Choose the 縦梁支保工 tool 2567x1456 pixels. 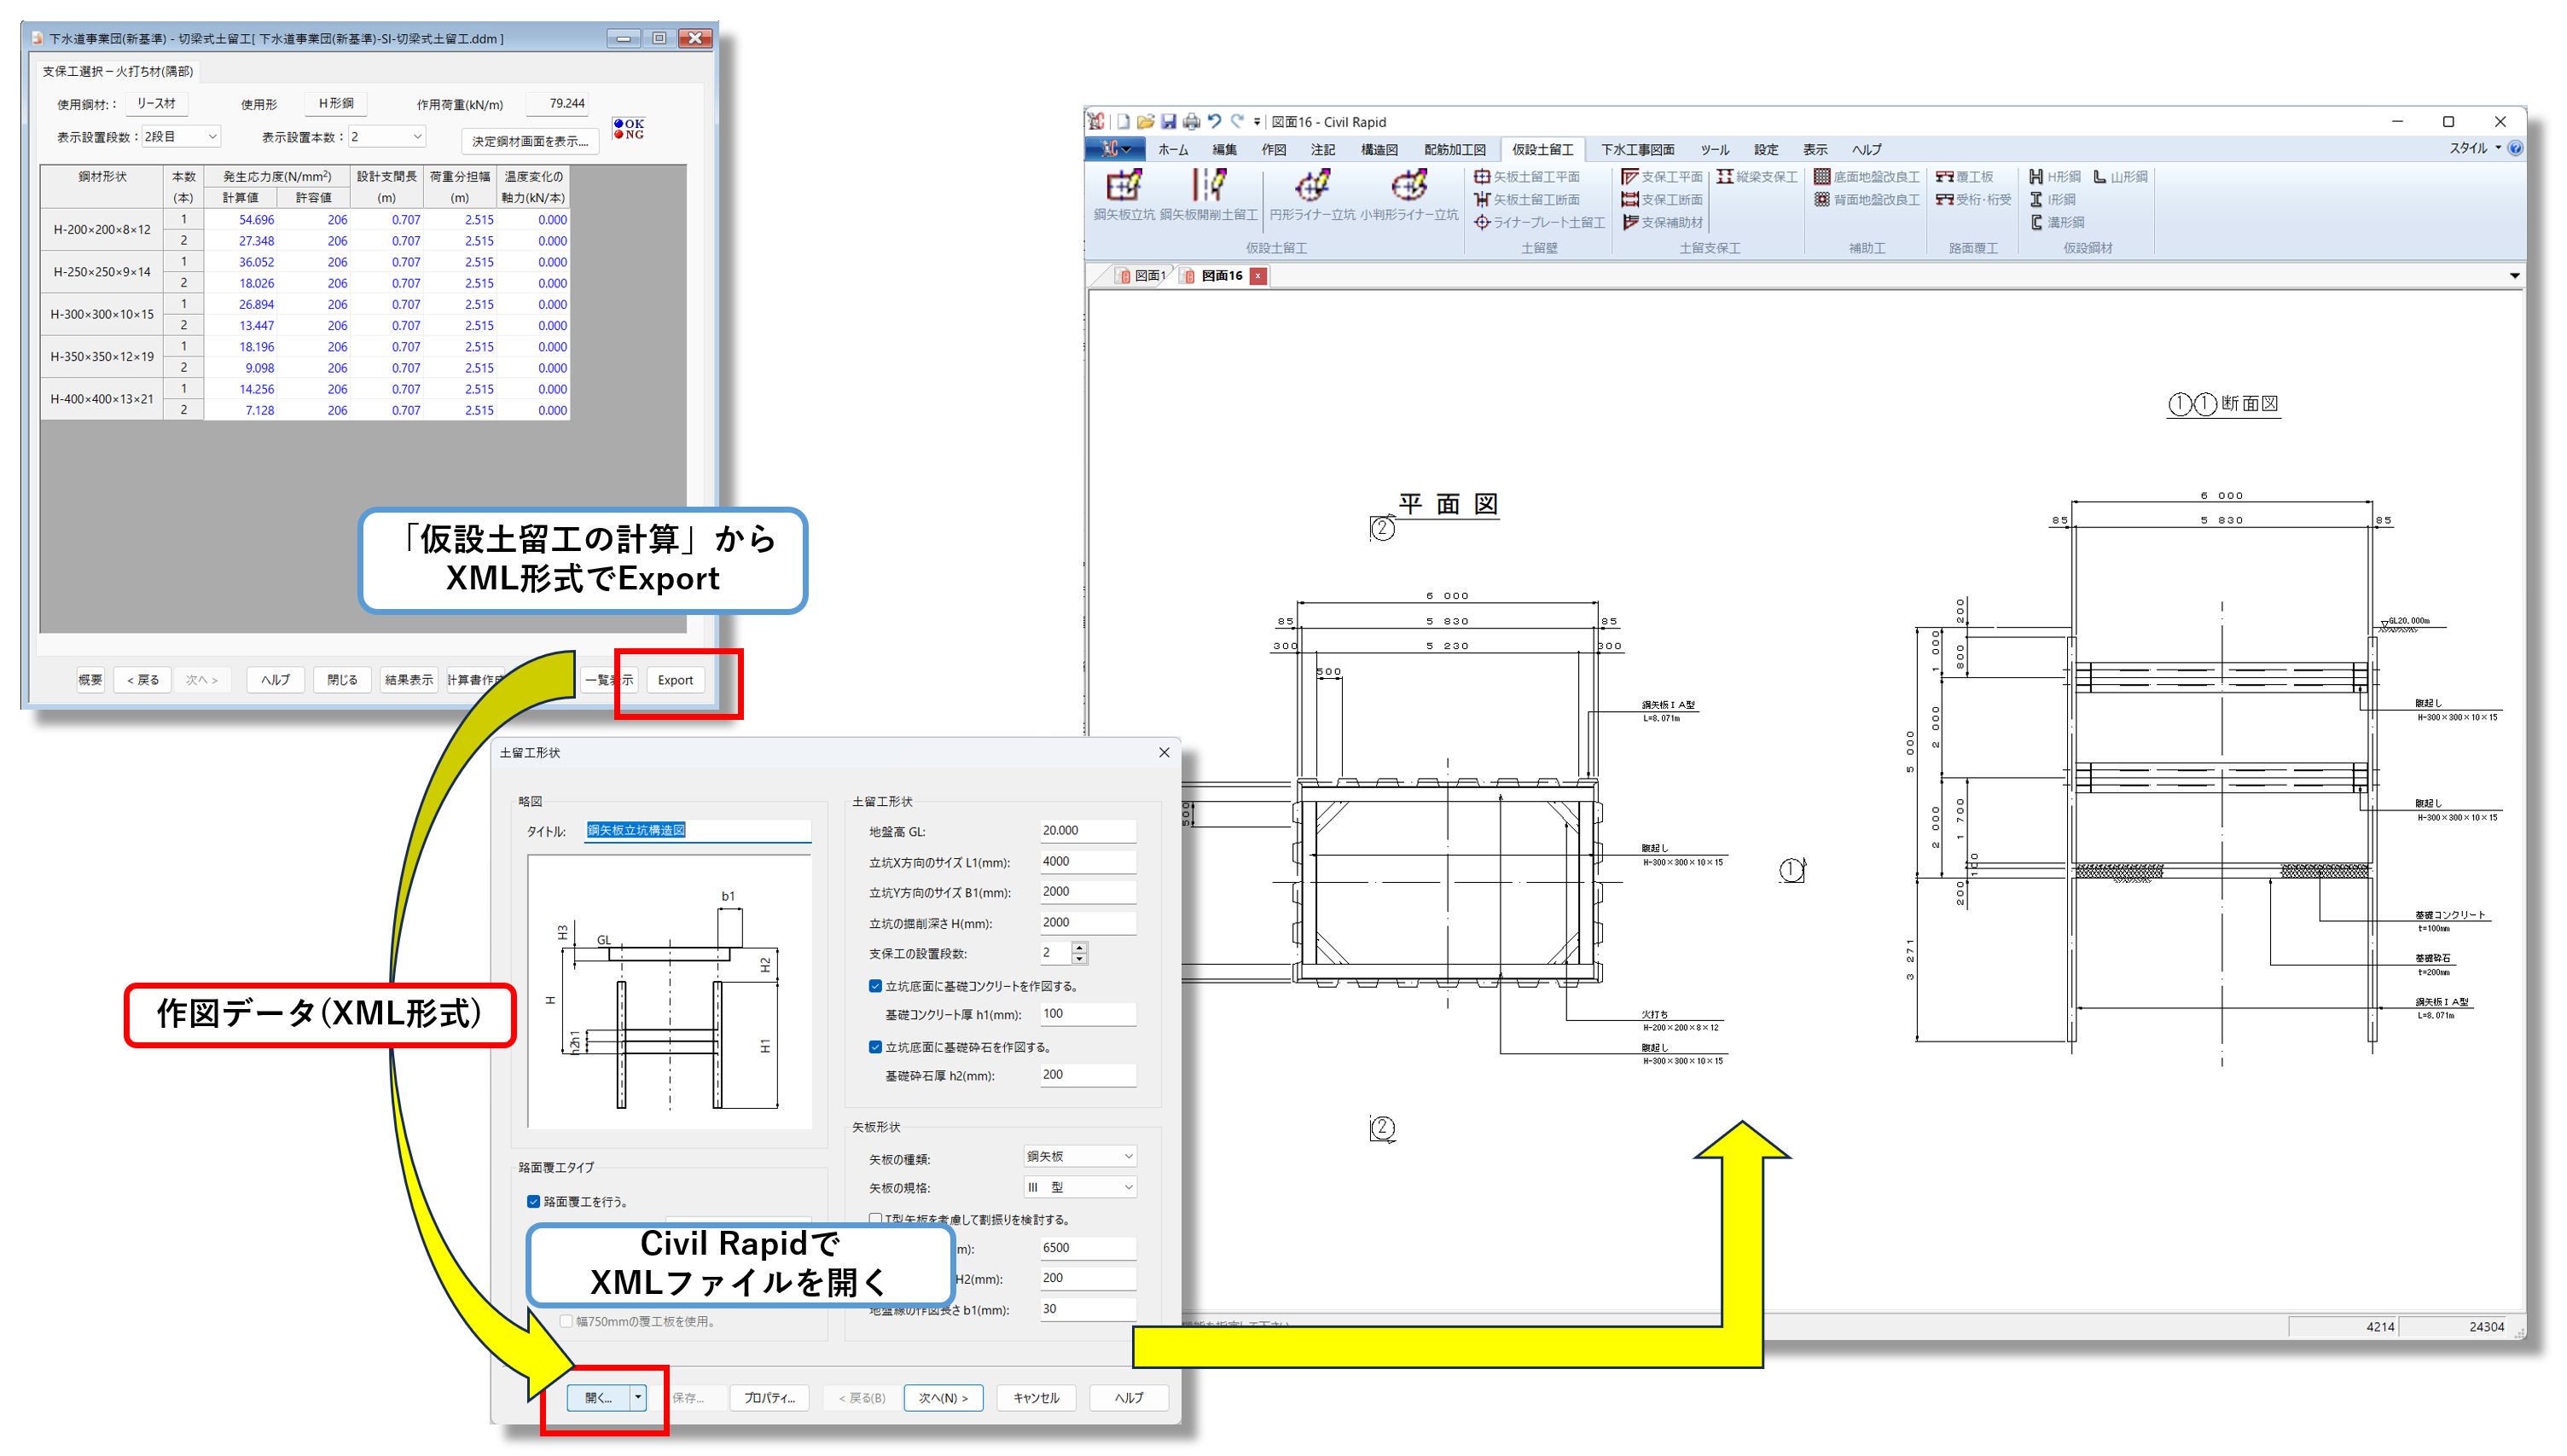pos(1757,177)
